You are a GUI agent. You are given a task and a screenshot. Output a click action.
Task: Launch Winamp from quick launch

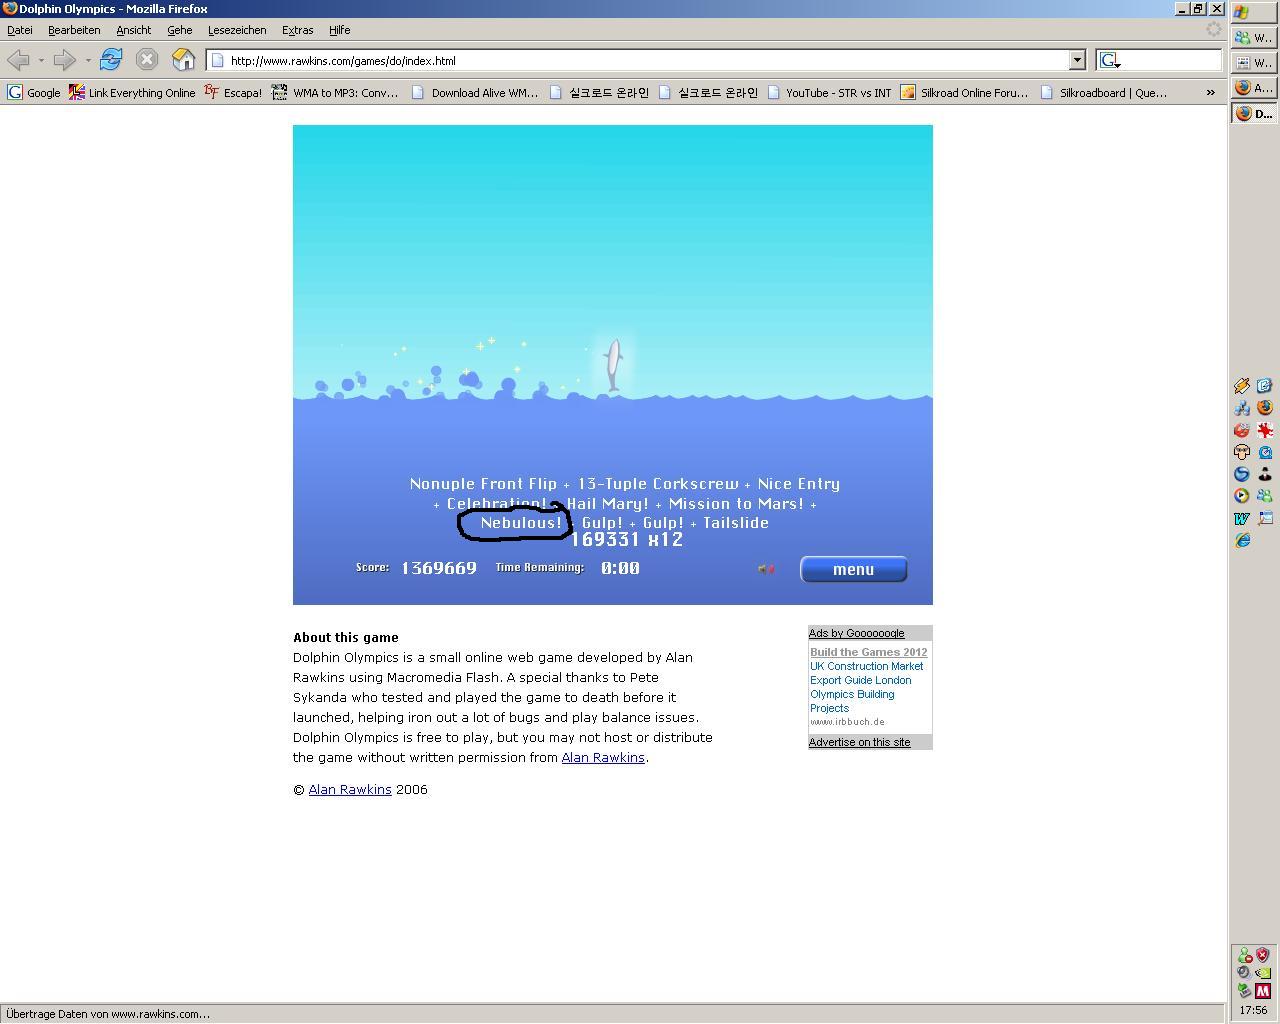click(x=1242, y=386)
